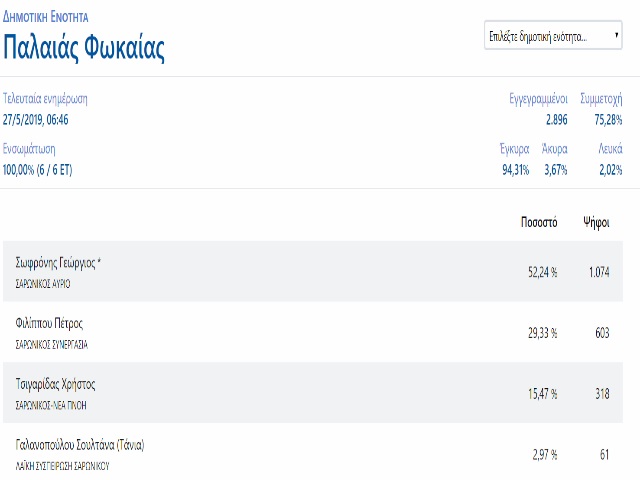Select the 'Παλαιάς Φωκαίας' page heading
Screen dimensions: 640x480
pyautogui.click(x=84, y=48)
